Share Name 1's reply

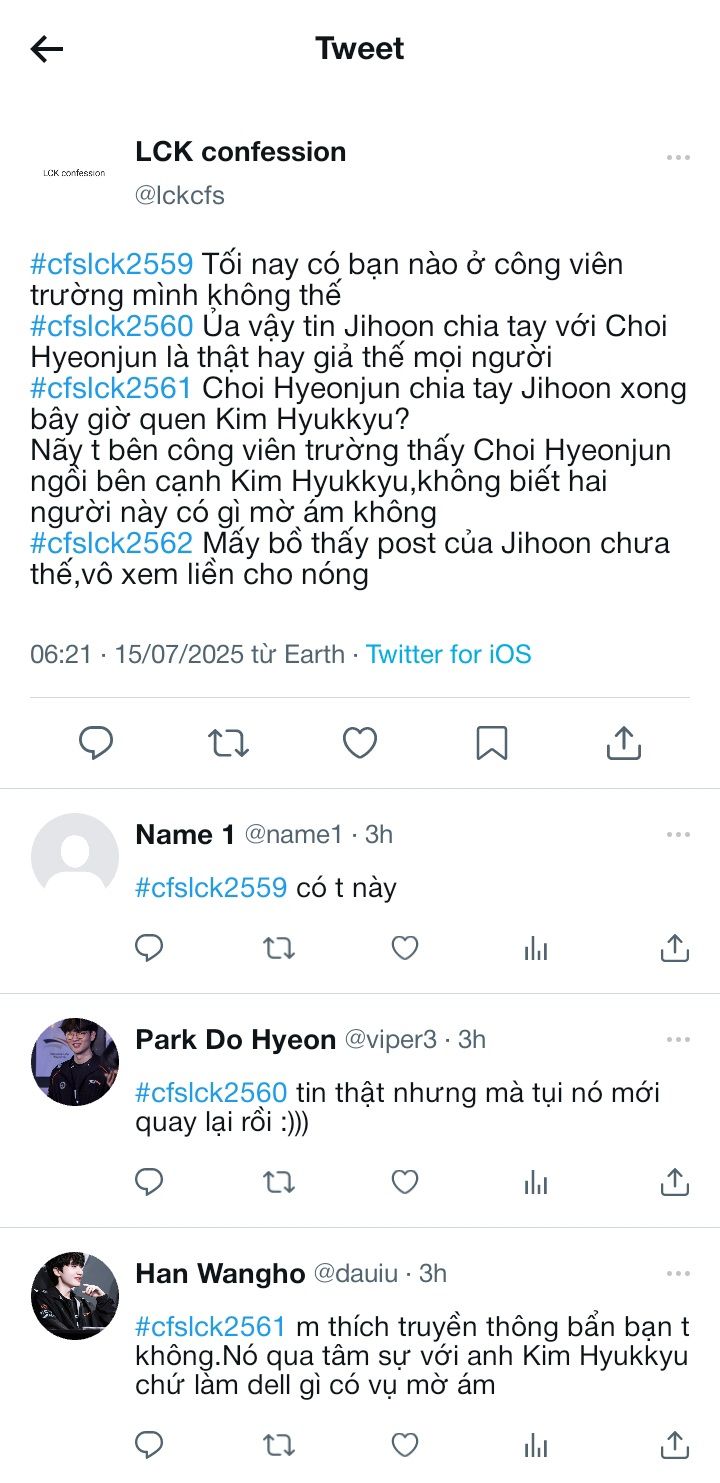675,948
